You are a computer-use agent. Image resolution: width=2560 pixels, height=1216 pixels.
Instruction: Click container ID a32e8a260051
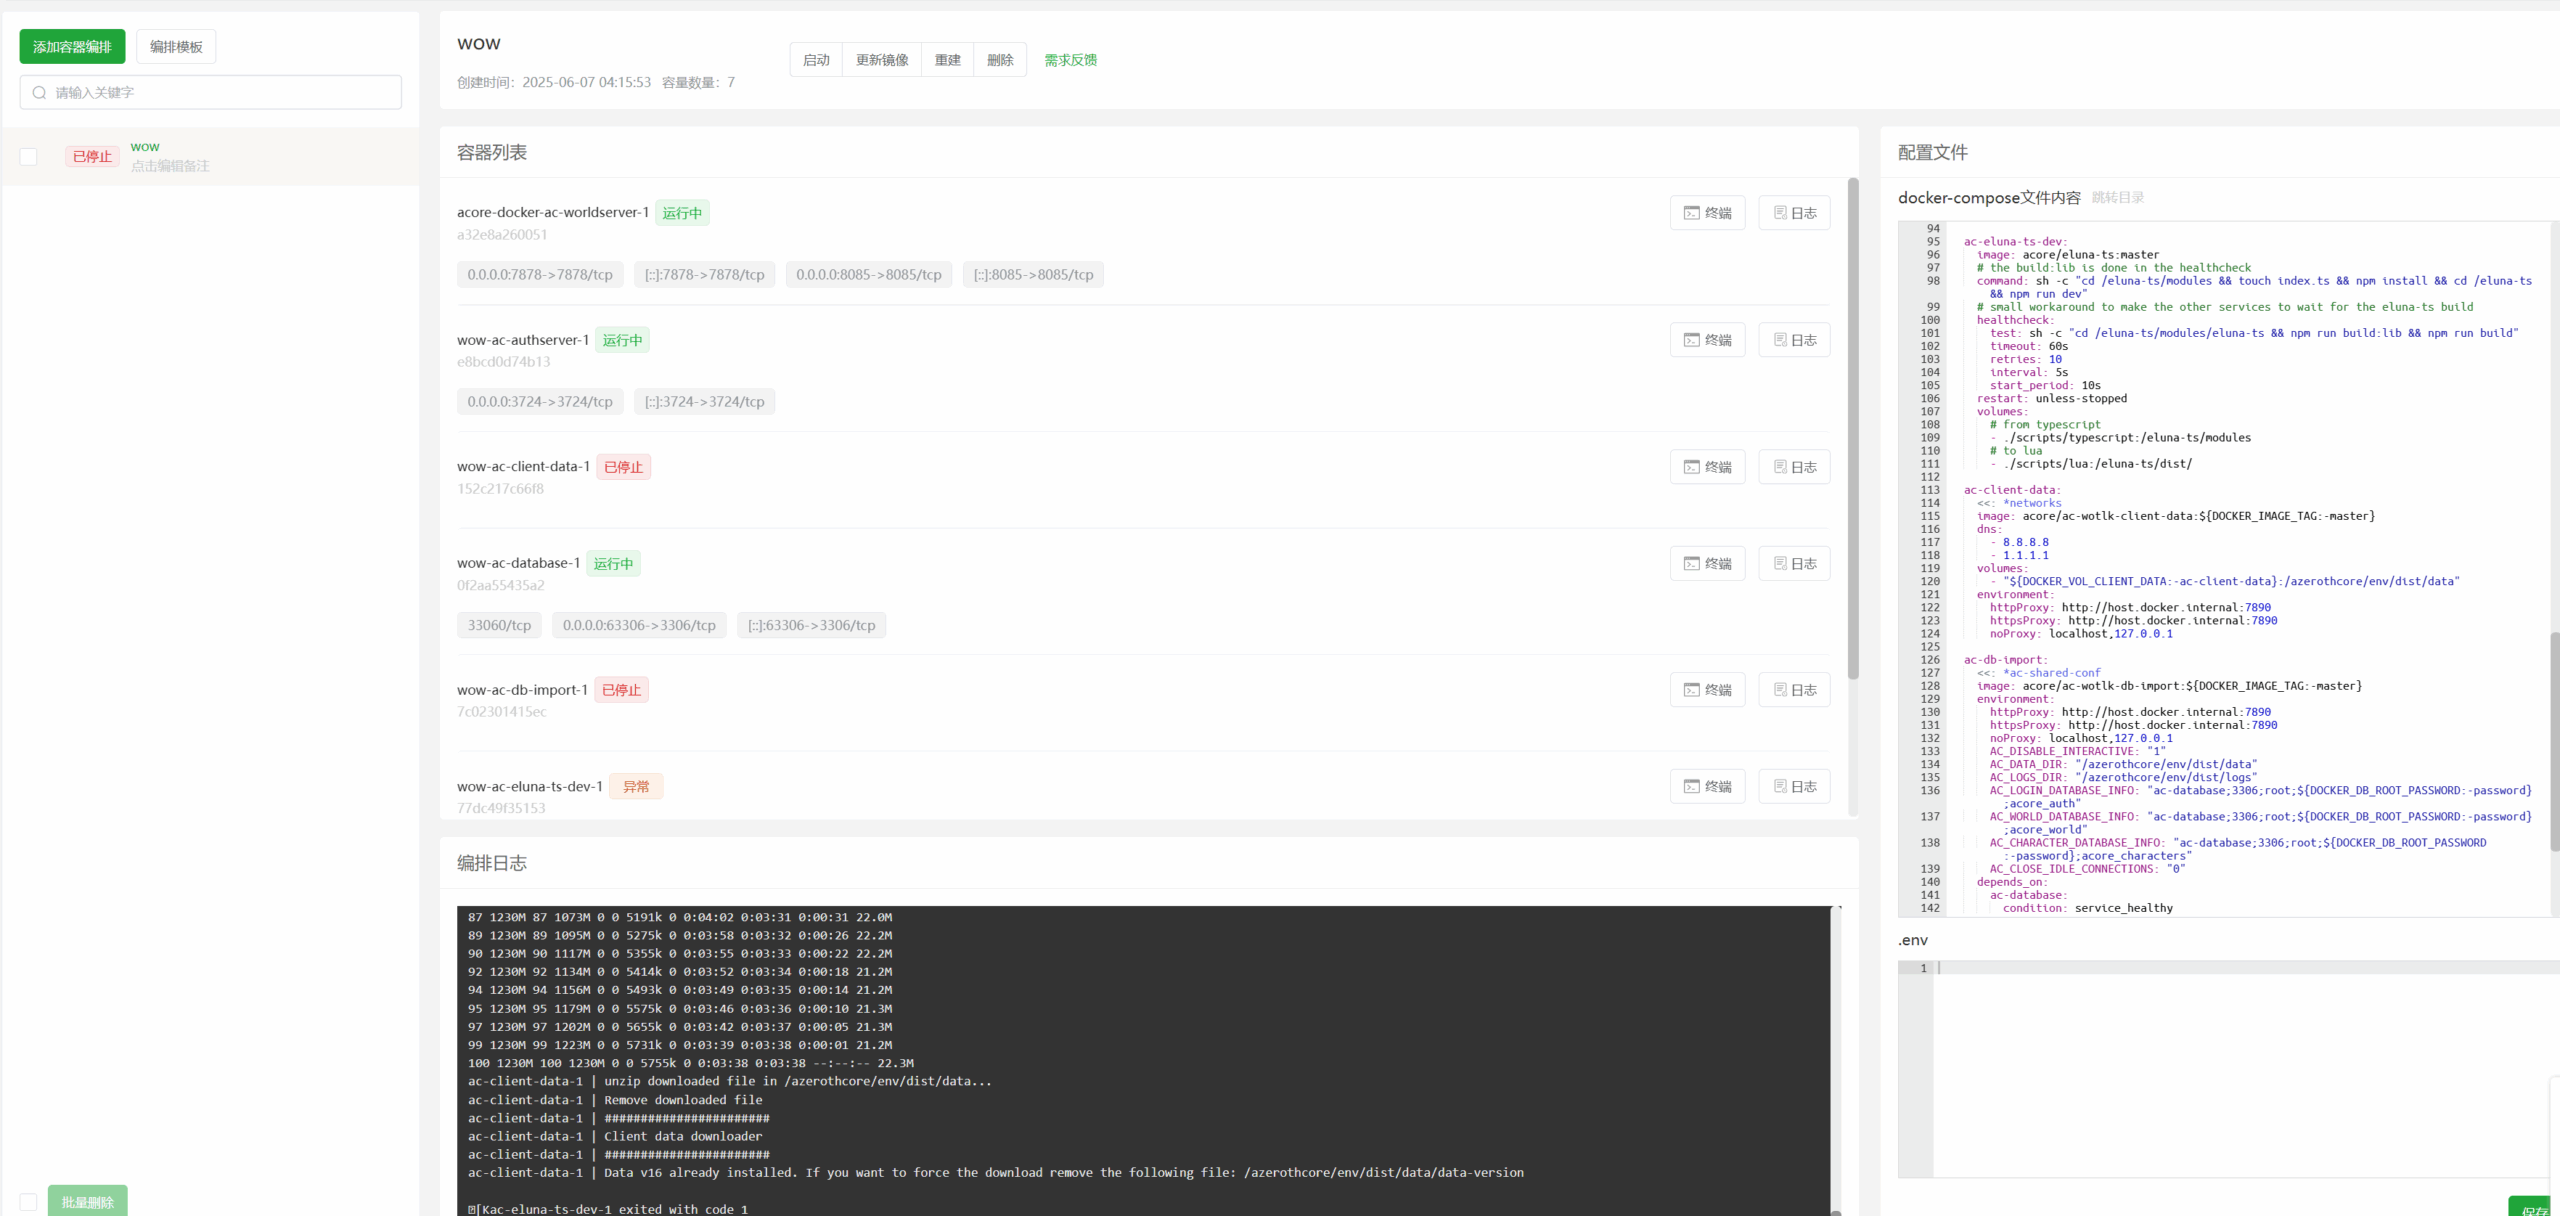502,234
